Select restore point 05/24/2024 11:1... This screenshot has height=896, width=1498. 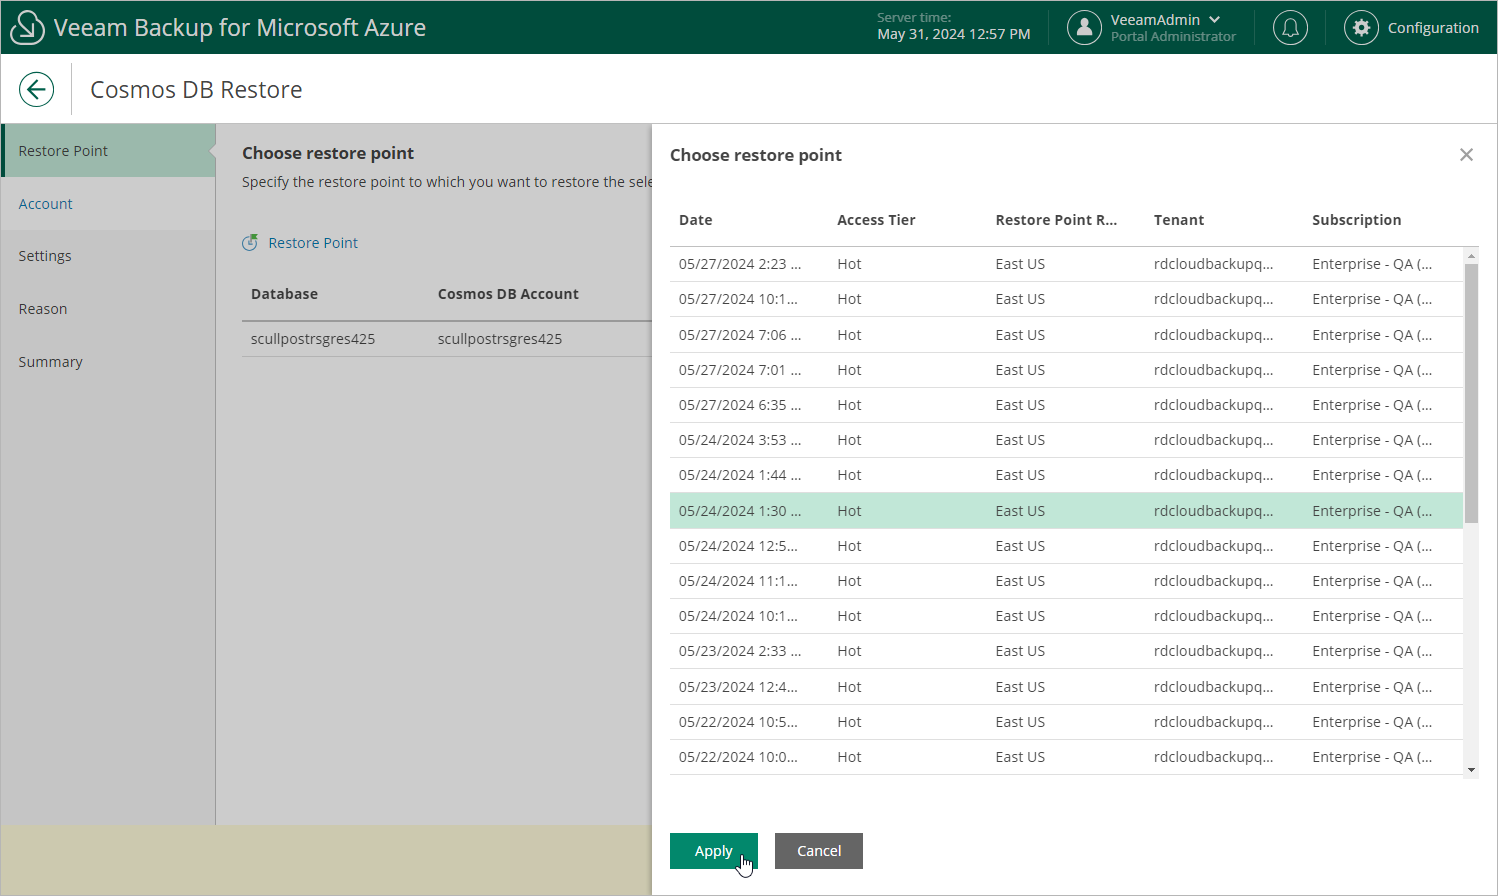pyautogui.click(x=1066, y=581)
